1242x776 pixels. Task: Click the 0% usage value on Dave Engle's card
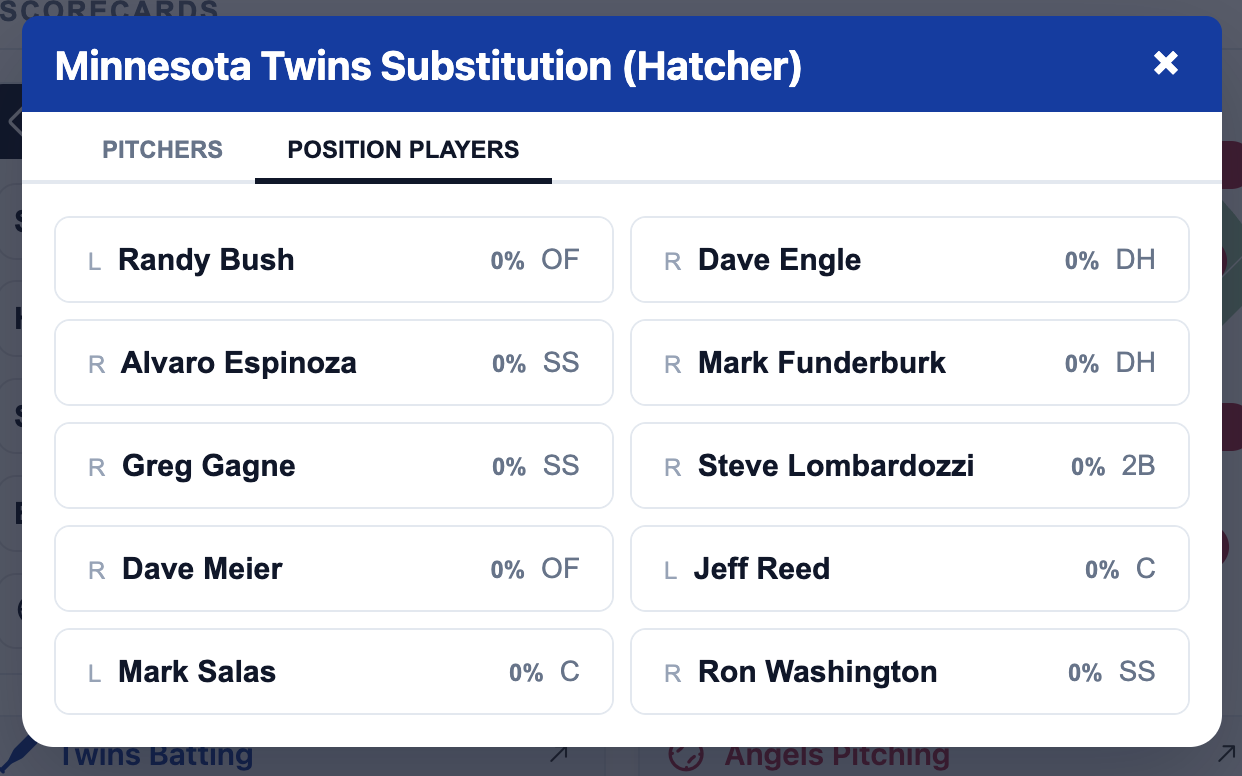click(x=1081, y=261)
